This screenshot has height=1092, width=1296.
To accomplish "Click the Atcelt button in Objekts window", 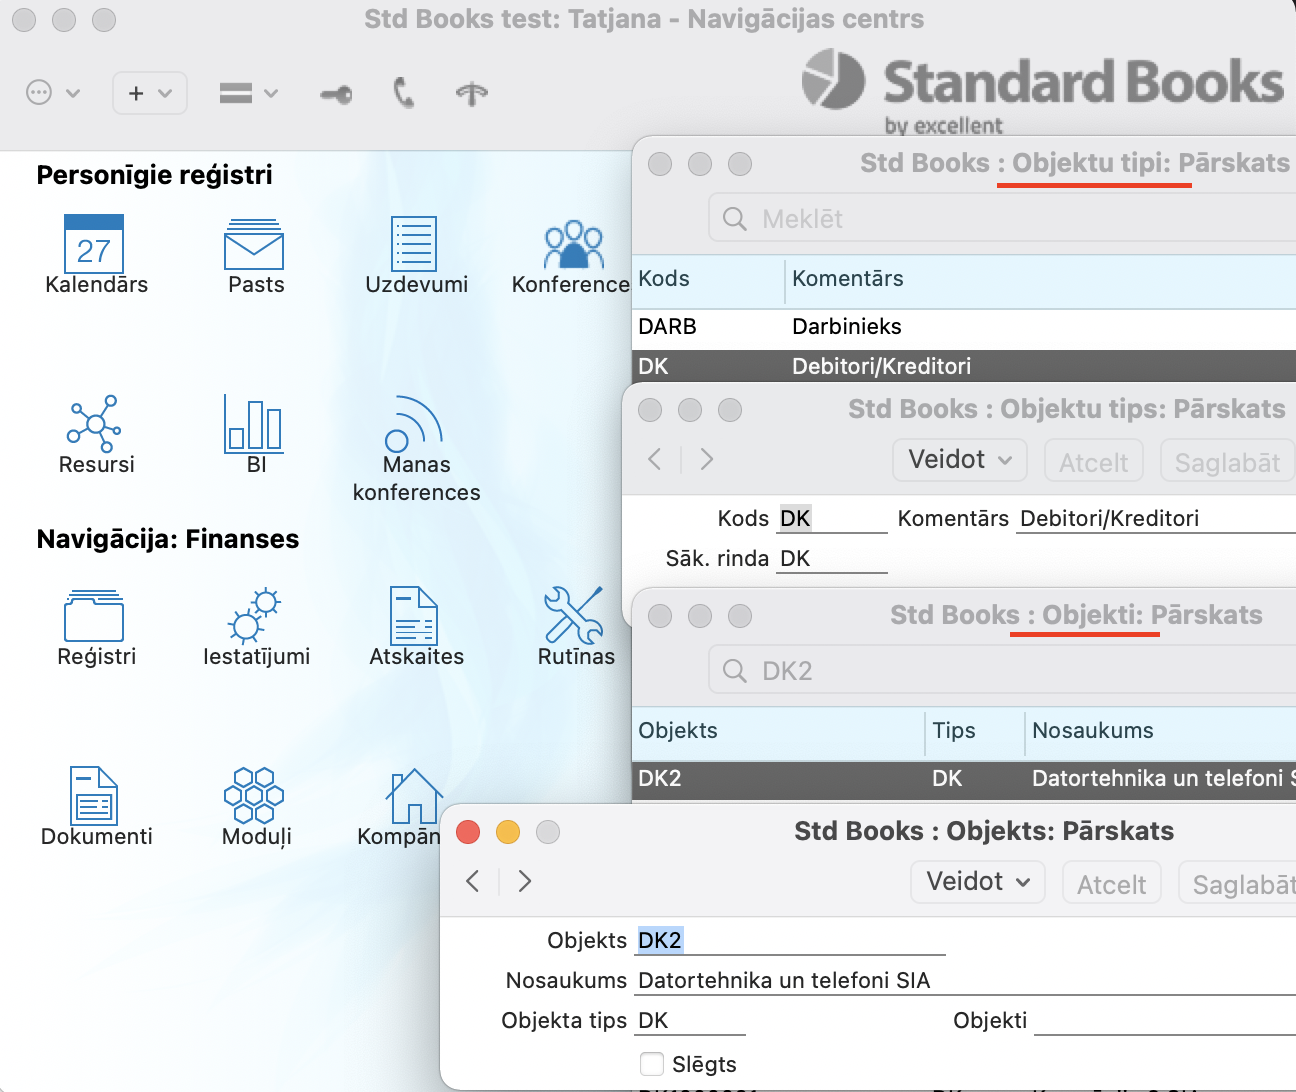I will click(x=1111, y=884).
